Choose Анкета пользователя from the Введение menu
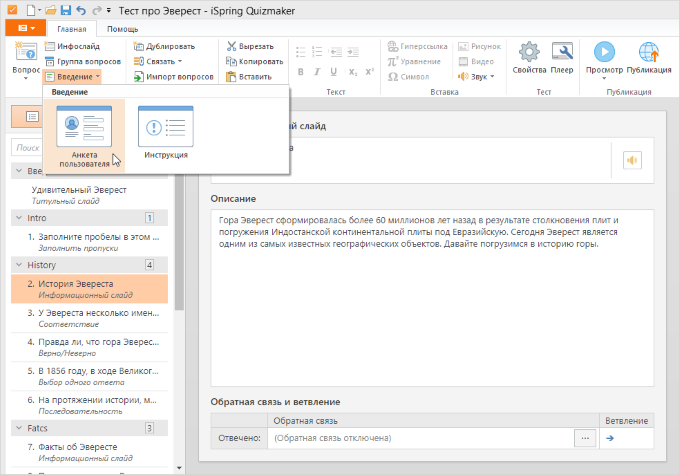Viewport: 680px width, 475px height. click(x=84, y=136)
